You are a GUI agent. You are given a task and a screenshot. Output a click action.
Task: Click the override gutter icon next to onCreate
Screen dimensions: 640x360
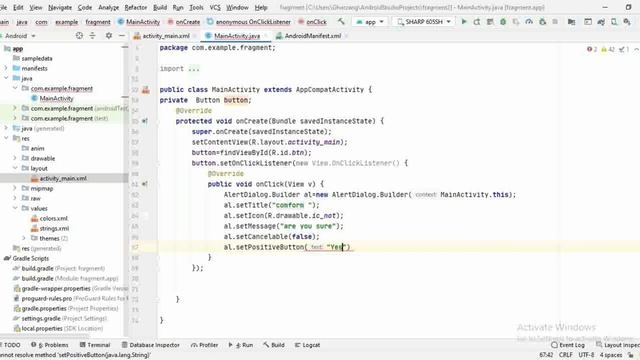point(144,121)
